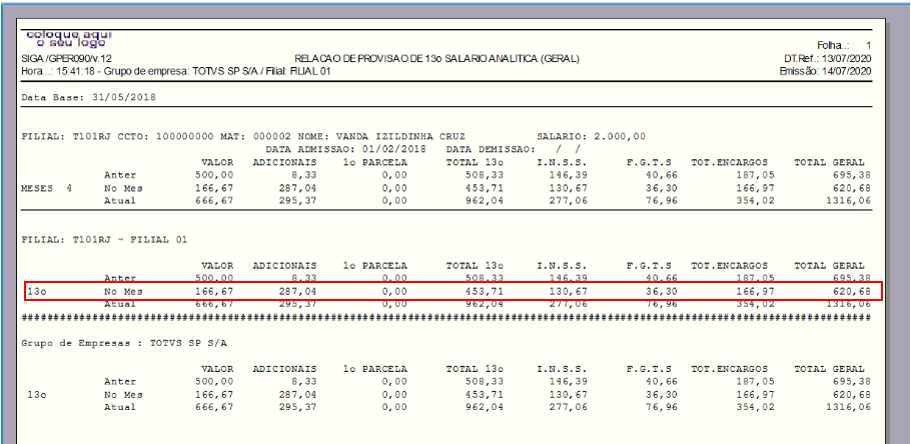Select FILIAL 01 subtotal "I.N.S.S." column header
The width and height of the screenshot is (911, 444).
click(562, 266)
